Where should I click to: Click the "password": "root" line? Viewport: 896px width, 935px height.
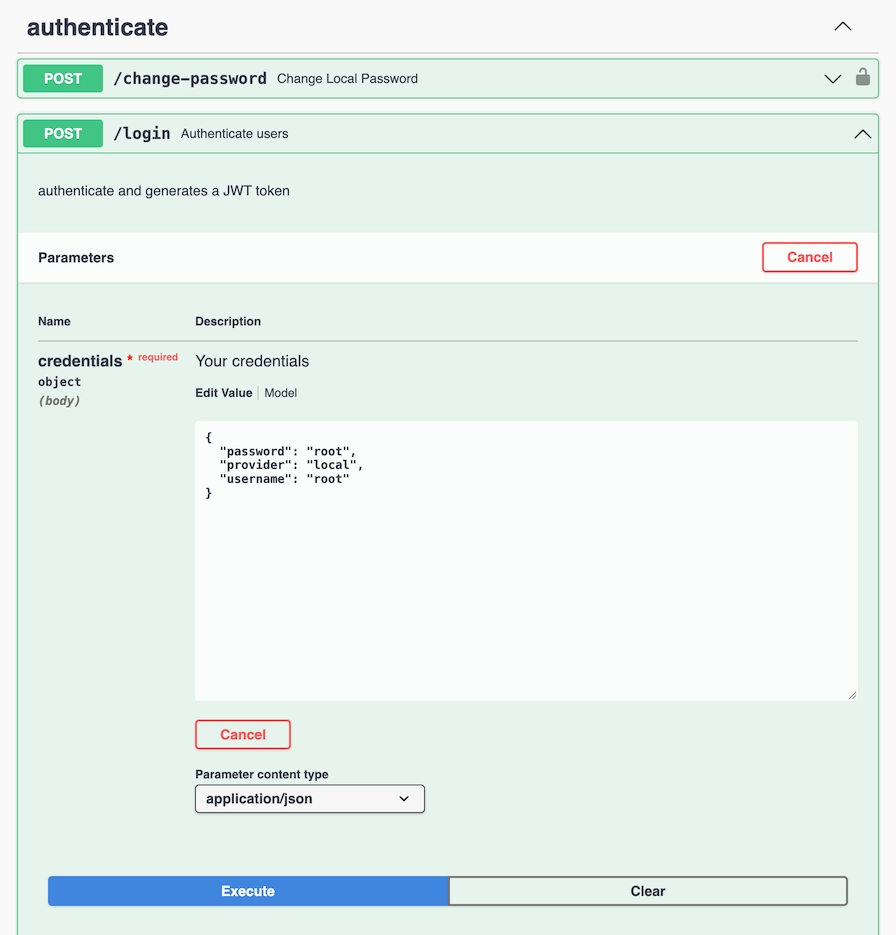[x=287, y=451]
